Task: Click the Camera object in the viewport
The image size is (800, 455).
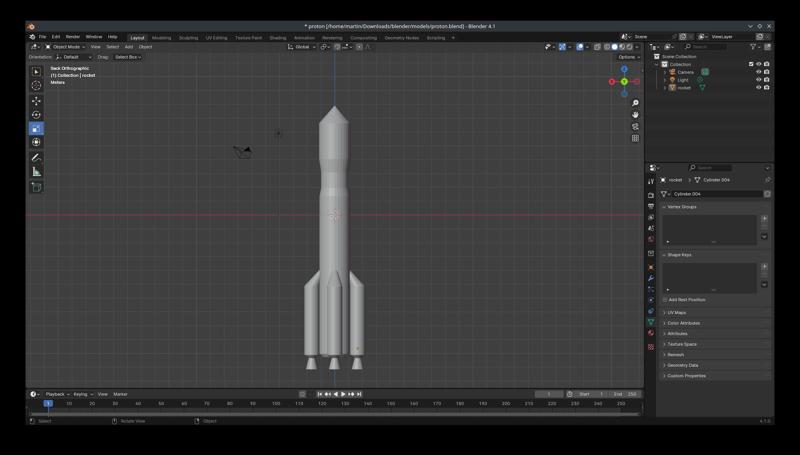Action: click(243, 152)
